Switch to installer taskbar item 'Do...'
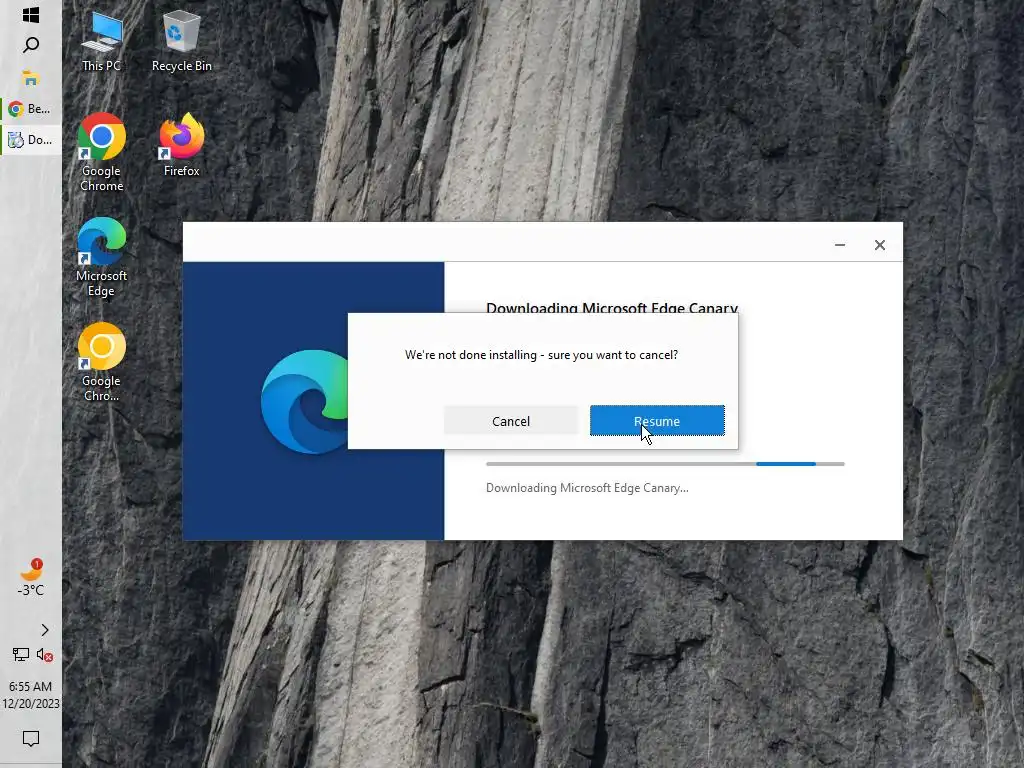 point(31,140)
